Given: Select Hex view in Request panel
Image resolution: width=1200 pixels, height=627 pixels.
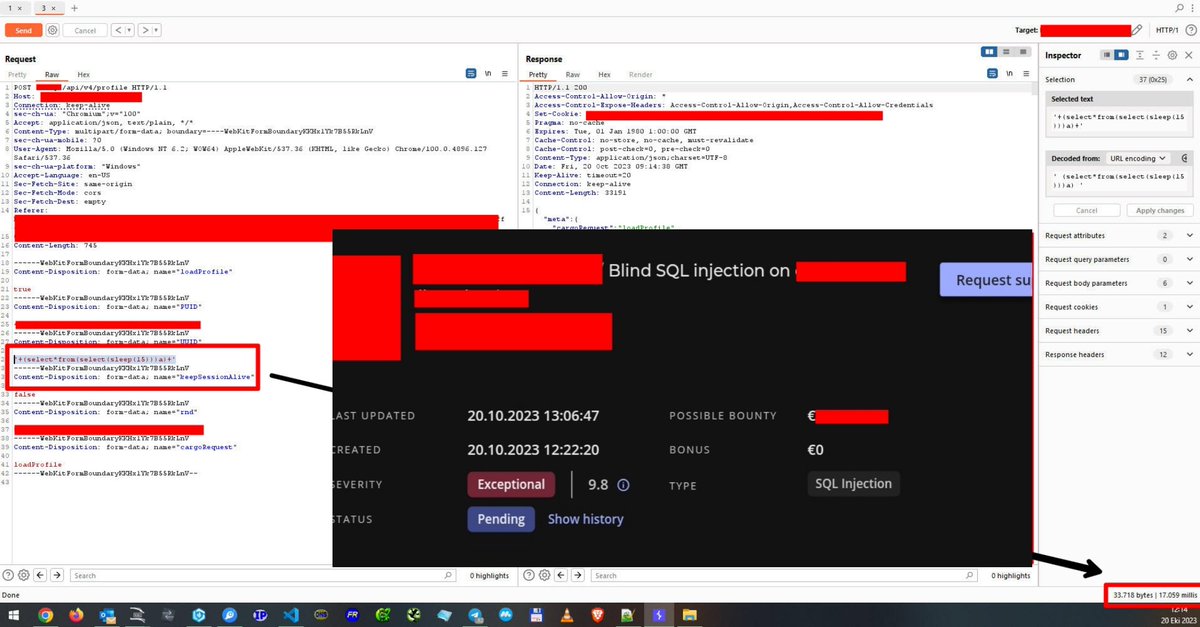Looking at the screenshot, I should (83, 75).
